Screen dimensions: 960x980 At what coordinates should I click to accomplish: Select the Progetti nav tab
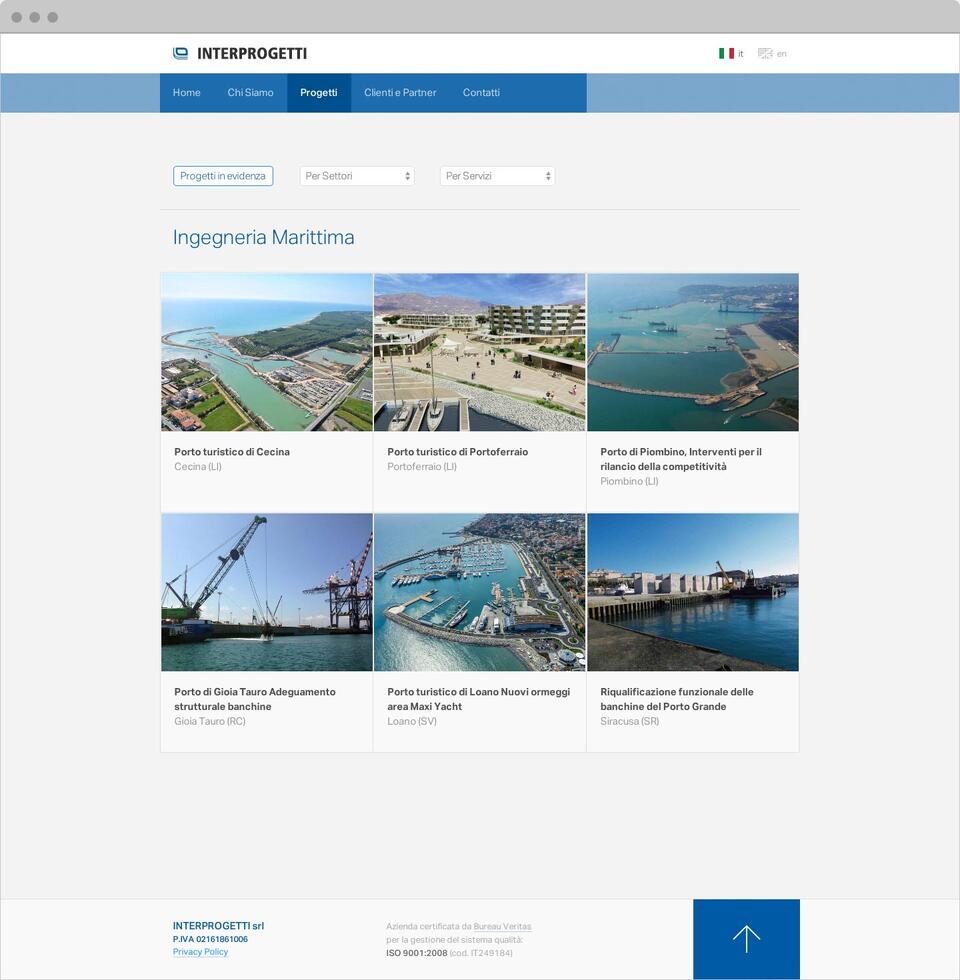pyautogui.click(x=319, y=92)
